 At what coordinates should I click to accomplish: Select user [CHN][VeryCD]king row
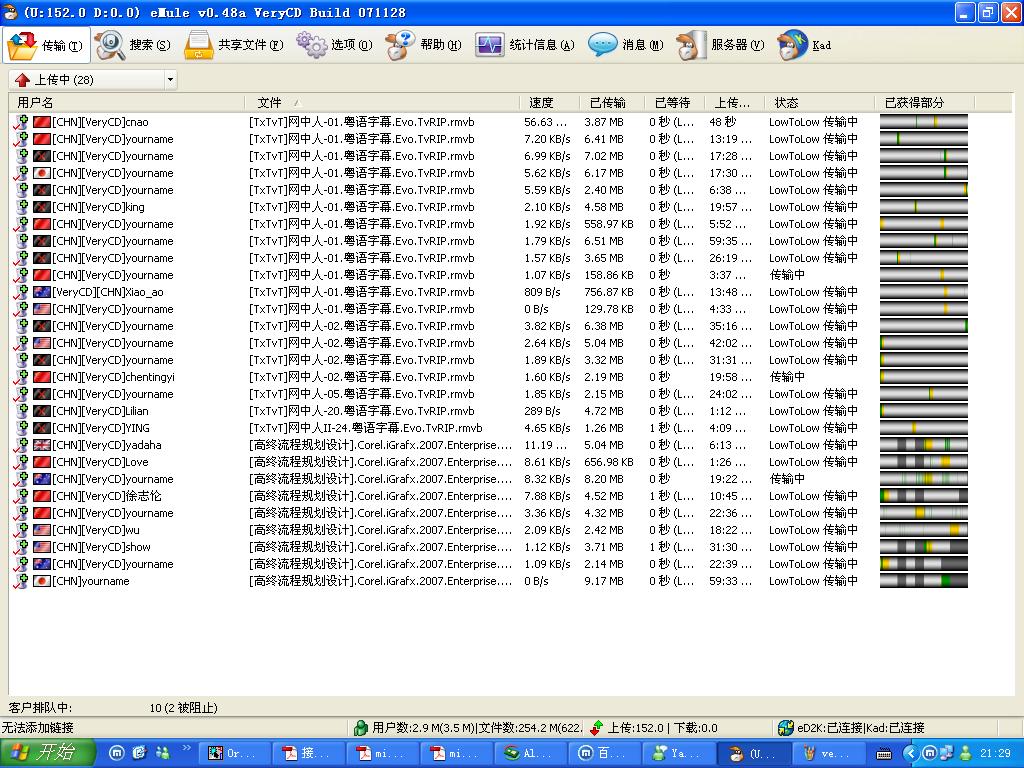click(490, 207)
